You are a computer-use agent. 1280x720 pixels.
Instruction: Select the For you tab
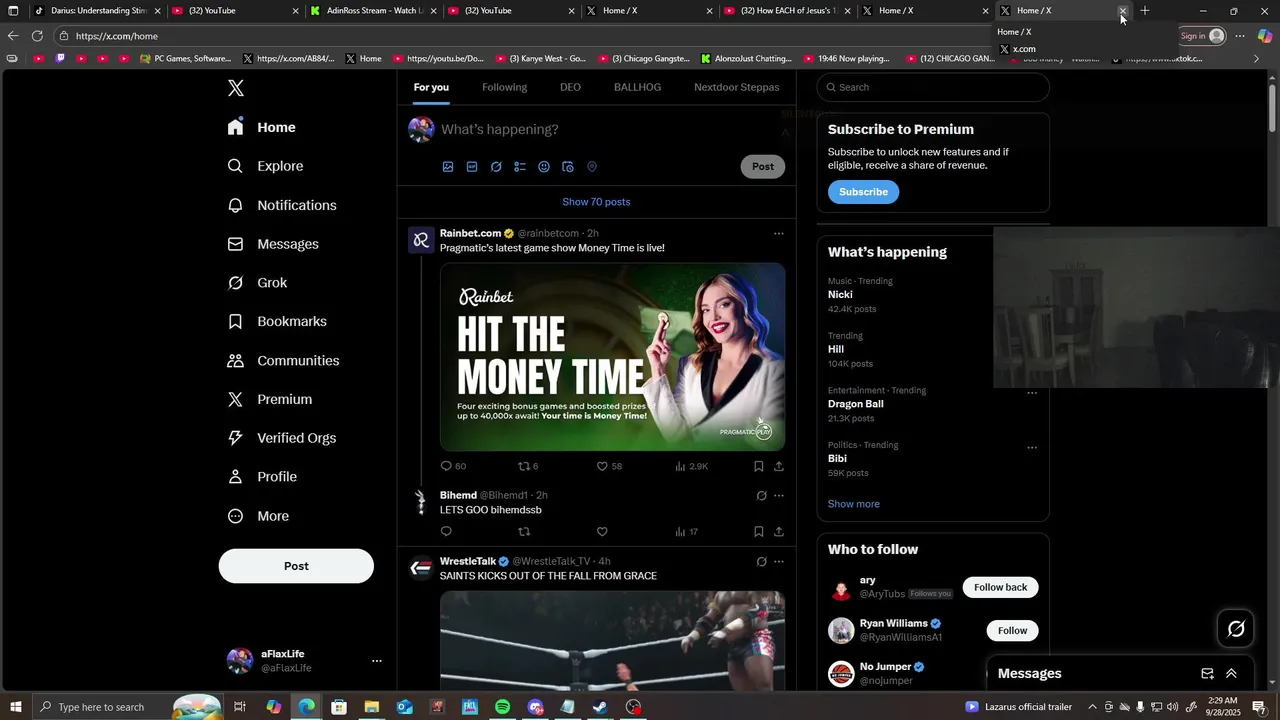click(431, 87)
